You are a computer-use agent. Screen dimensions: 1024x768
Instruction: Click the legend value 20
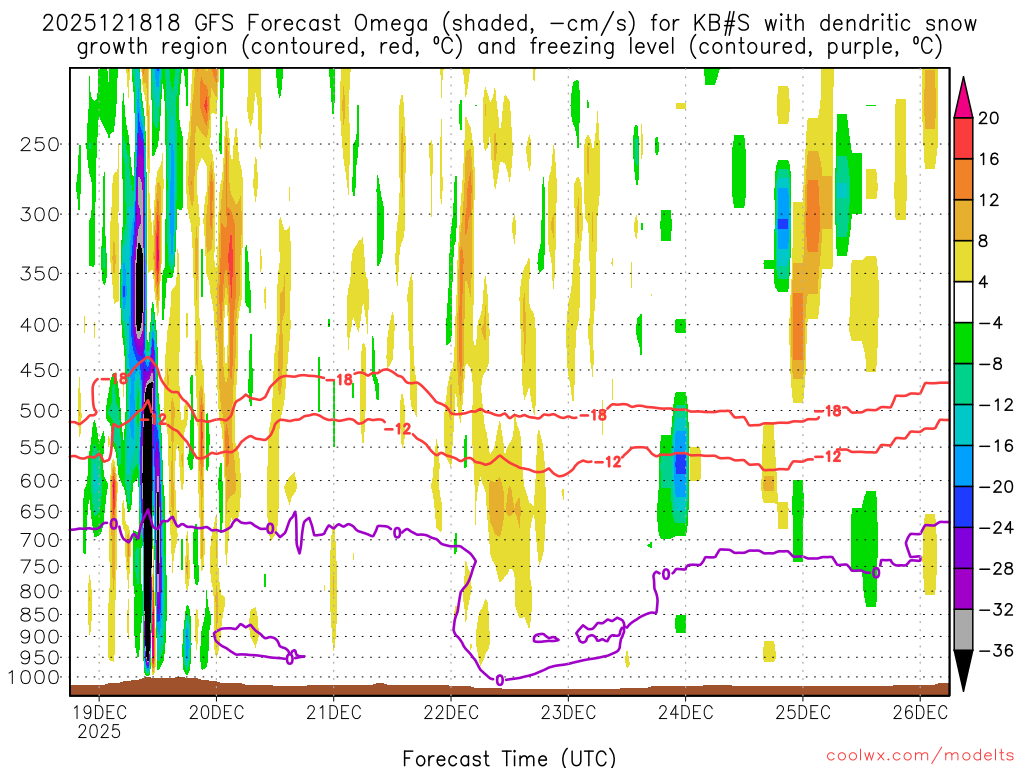pyautogui.click(x=989, y=118)
